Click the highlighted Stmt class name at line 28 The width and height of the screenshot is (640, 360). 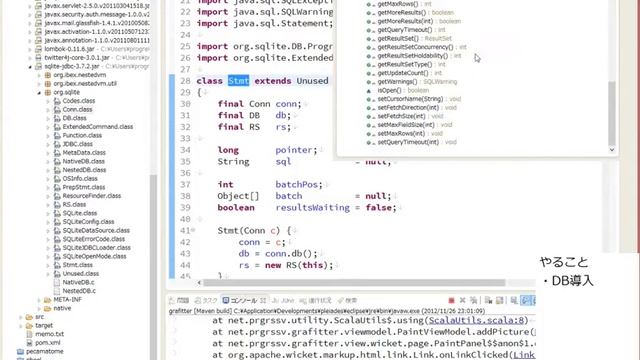(238, 81)
